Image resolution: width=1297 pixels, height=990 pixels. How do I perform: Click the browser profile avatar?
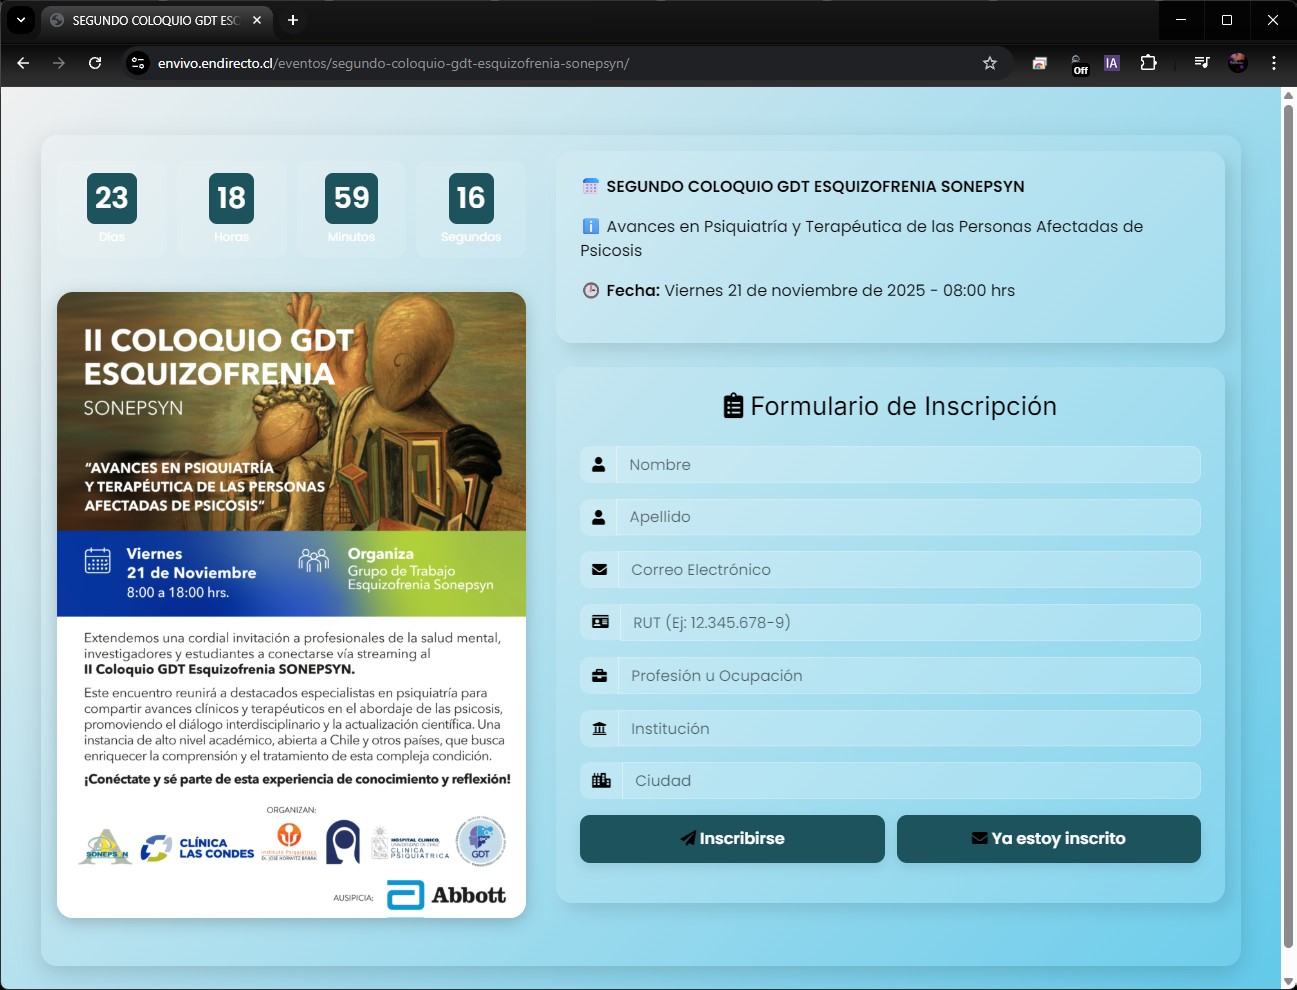(1238, 63)
